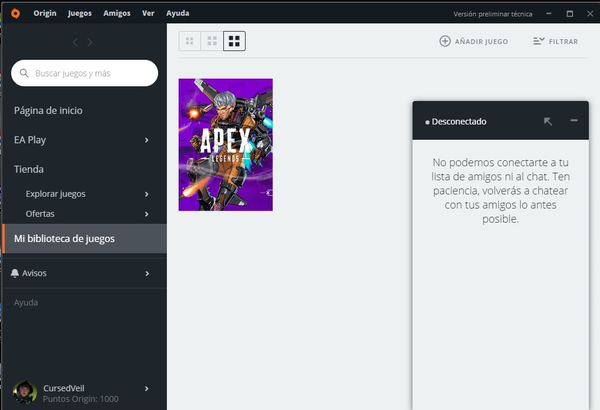600x410 pixels.
Task: Close the Origin window
Action: [x=590, y=14]
